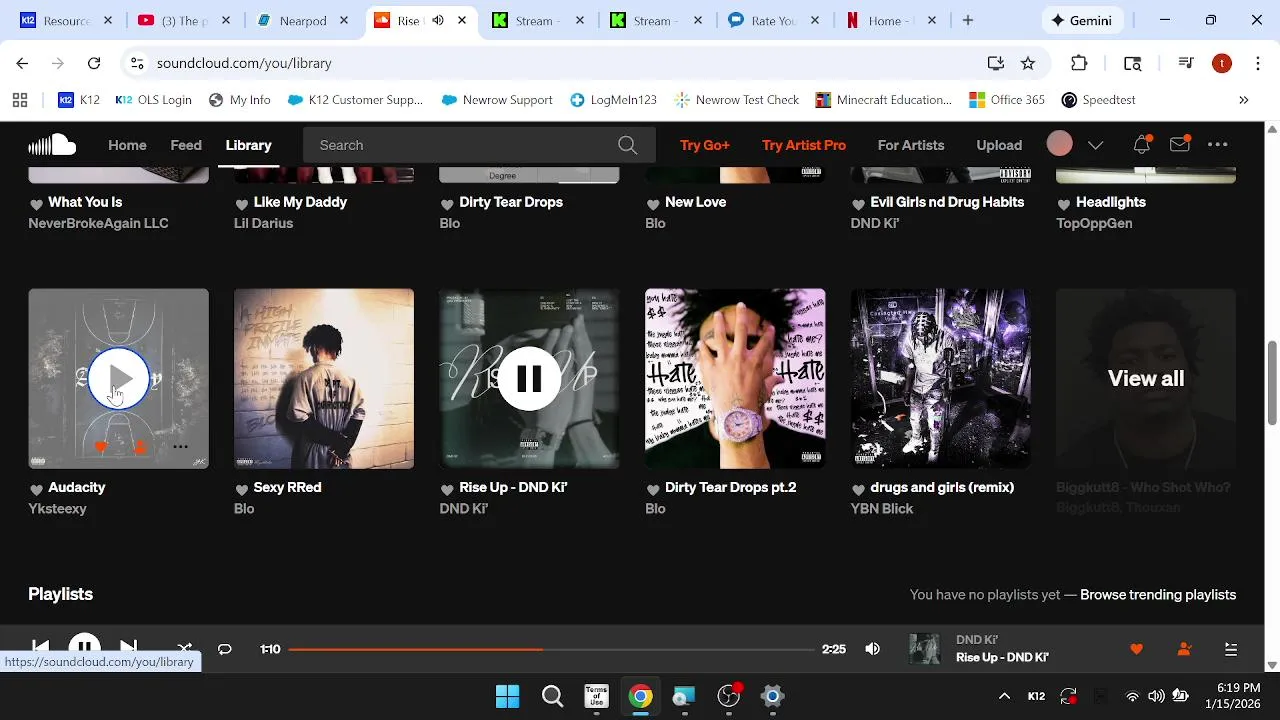Seek in the playback progress bar
The height and width of the screenshot is (720, 1280).
551,649
